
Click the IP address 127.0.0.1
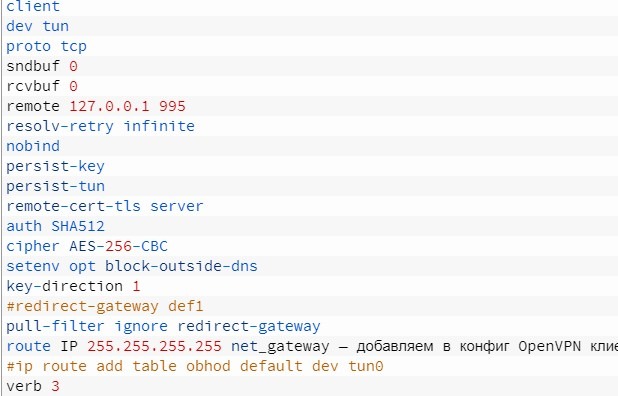click(x=110, y=106)
